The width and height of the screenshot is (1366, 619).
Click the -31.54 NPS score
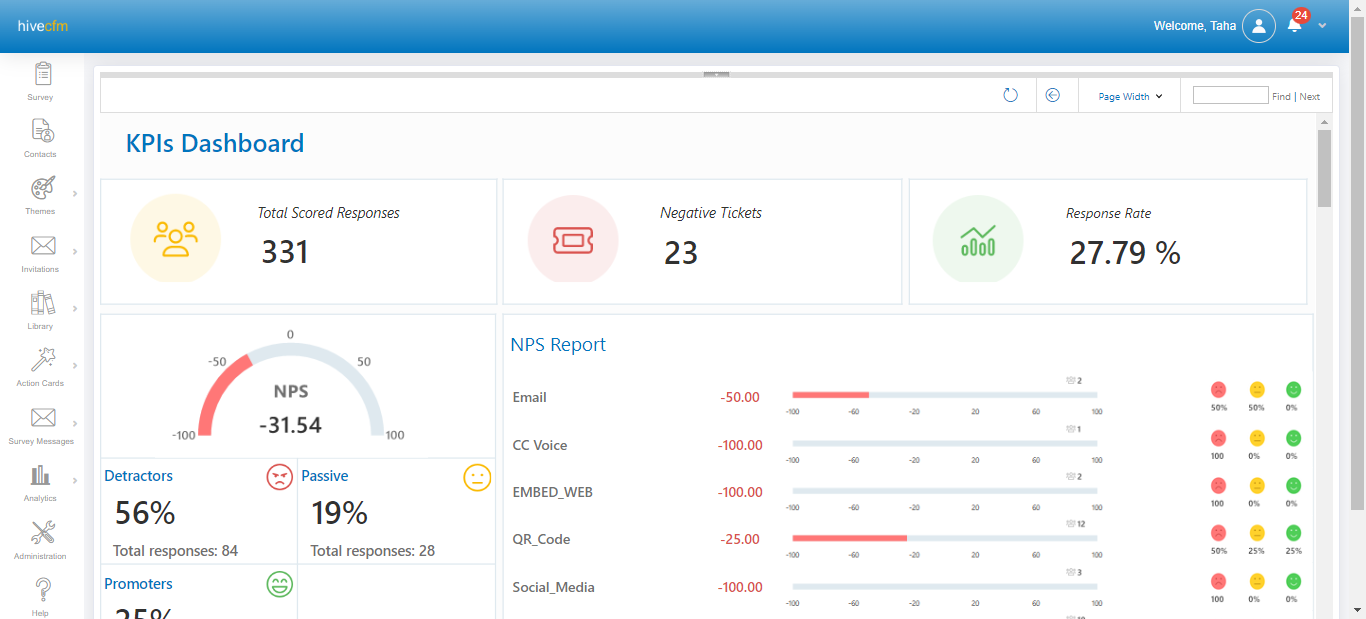coord(290,425)
